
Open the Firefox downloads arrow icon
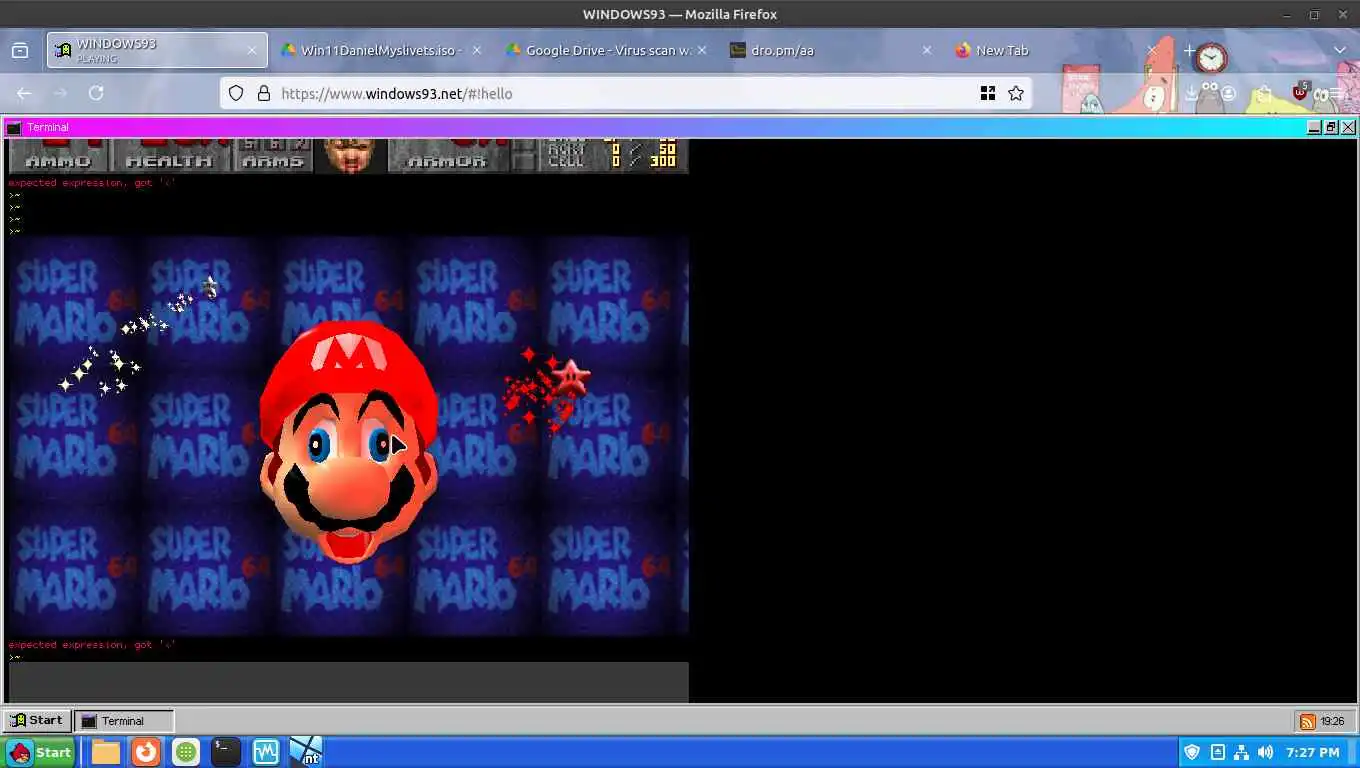pos(1191,93)
